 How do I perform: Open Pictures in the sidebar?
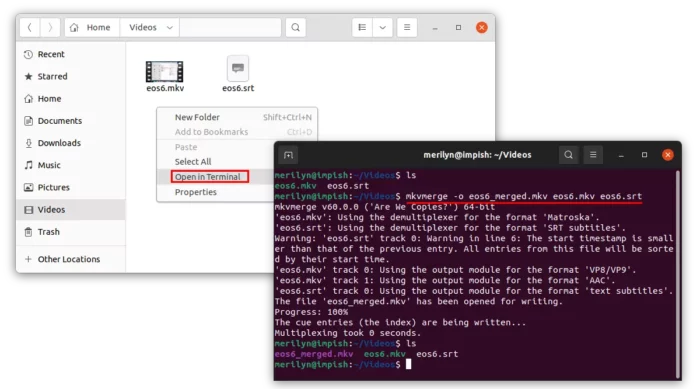click(x=71, y=188)
